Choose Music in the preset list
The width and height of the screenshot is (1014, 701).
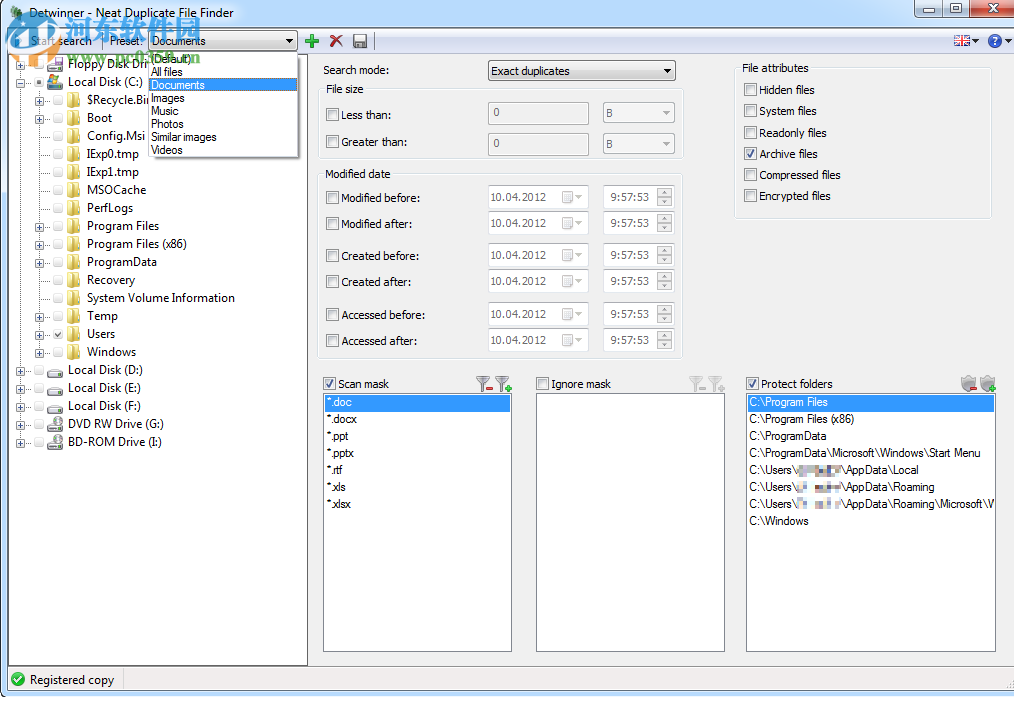pyautogui.click(x=165, y=111)
